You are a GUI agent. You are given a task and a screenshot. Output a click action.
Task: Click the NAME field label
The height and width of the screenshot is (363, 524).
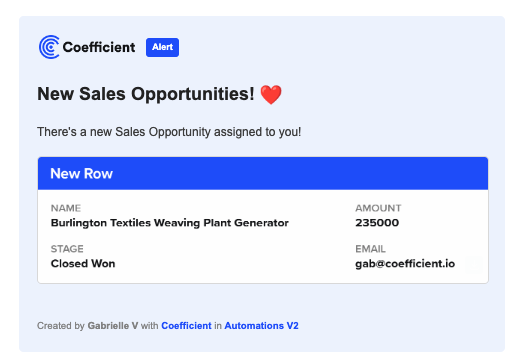tap(66, 208)
